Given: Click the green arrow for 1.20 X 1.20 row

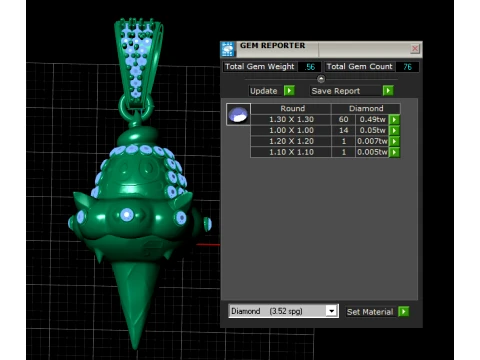Looking at the screenshot, I should (x=394, y=141).
